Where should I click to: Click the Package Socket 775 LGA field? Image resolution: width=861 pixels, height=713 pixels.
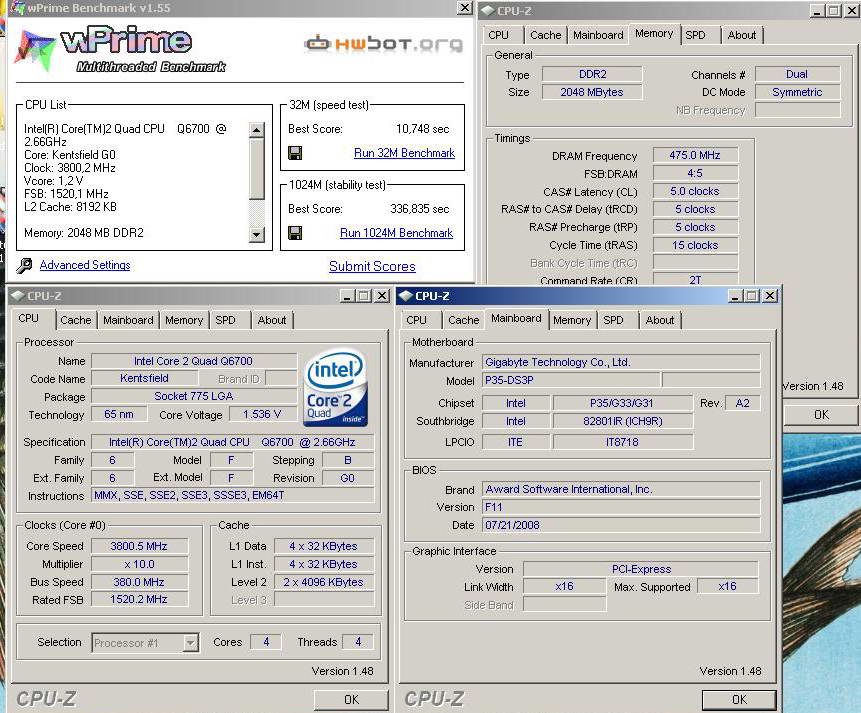[x=193, y=396]
